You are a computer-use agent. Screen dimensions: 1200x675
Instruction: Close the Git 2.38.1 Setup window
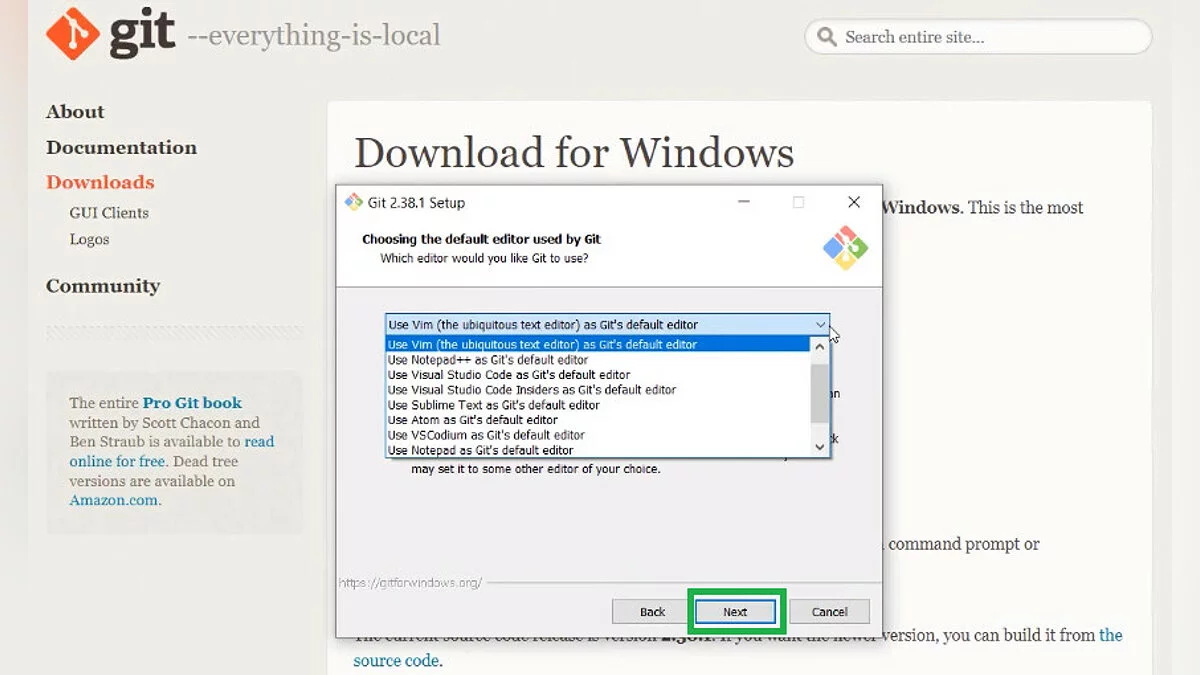tap(854, 202)
